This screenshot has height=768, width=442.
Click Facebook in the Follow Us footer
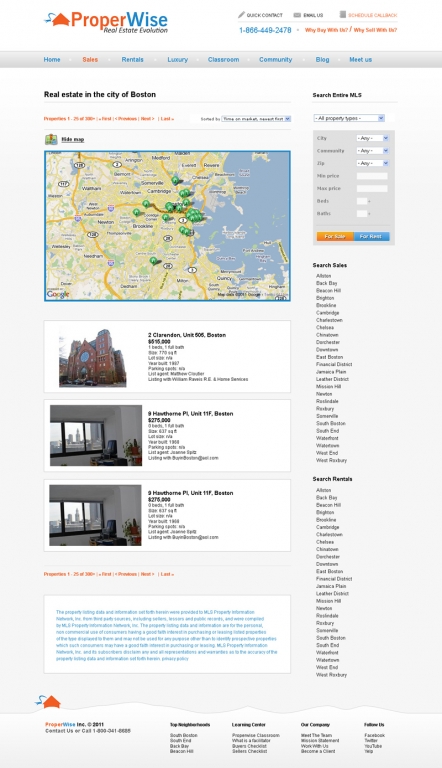[x=374, y=735]
